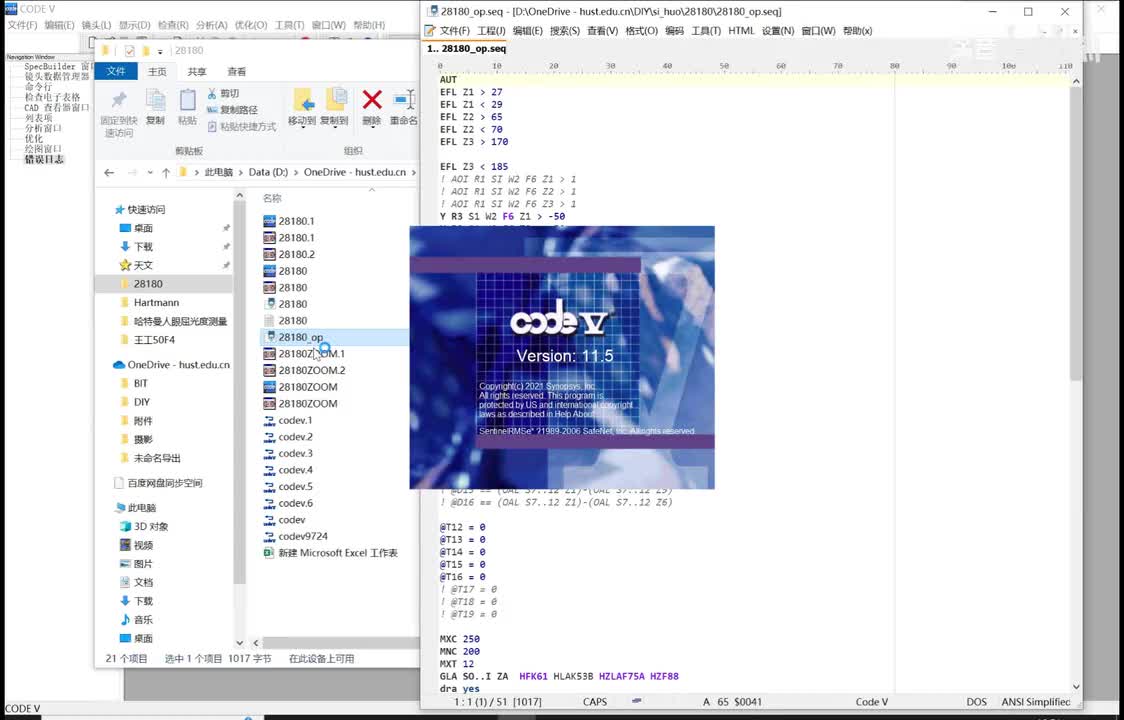The image size is (1124, 720).
Task: Click the Rename (重命名) ribbon icon
Action: coord(406,100)
